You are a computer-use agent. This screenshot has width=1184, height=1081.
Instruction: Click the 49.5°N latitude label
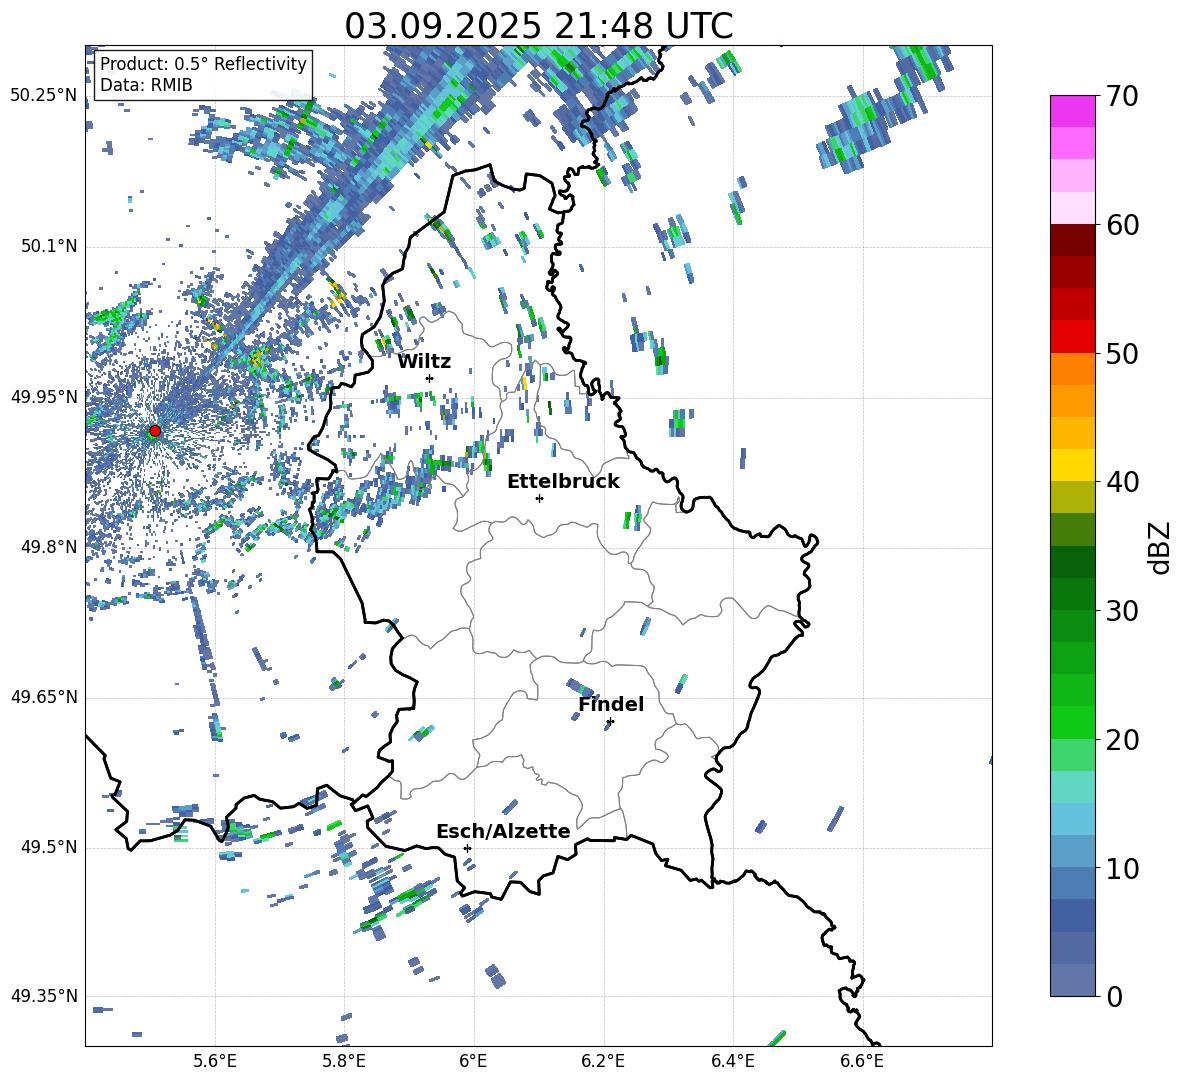(49, 846)
